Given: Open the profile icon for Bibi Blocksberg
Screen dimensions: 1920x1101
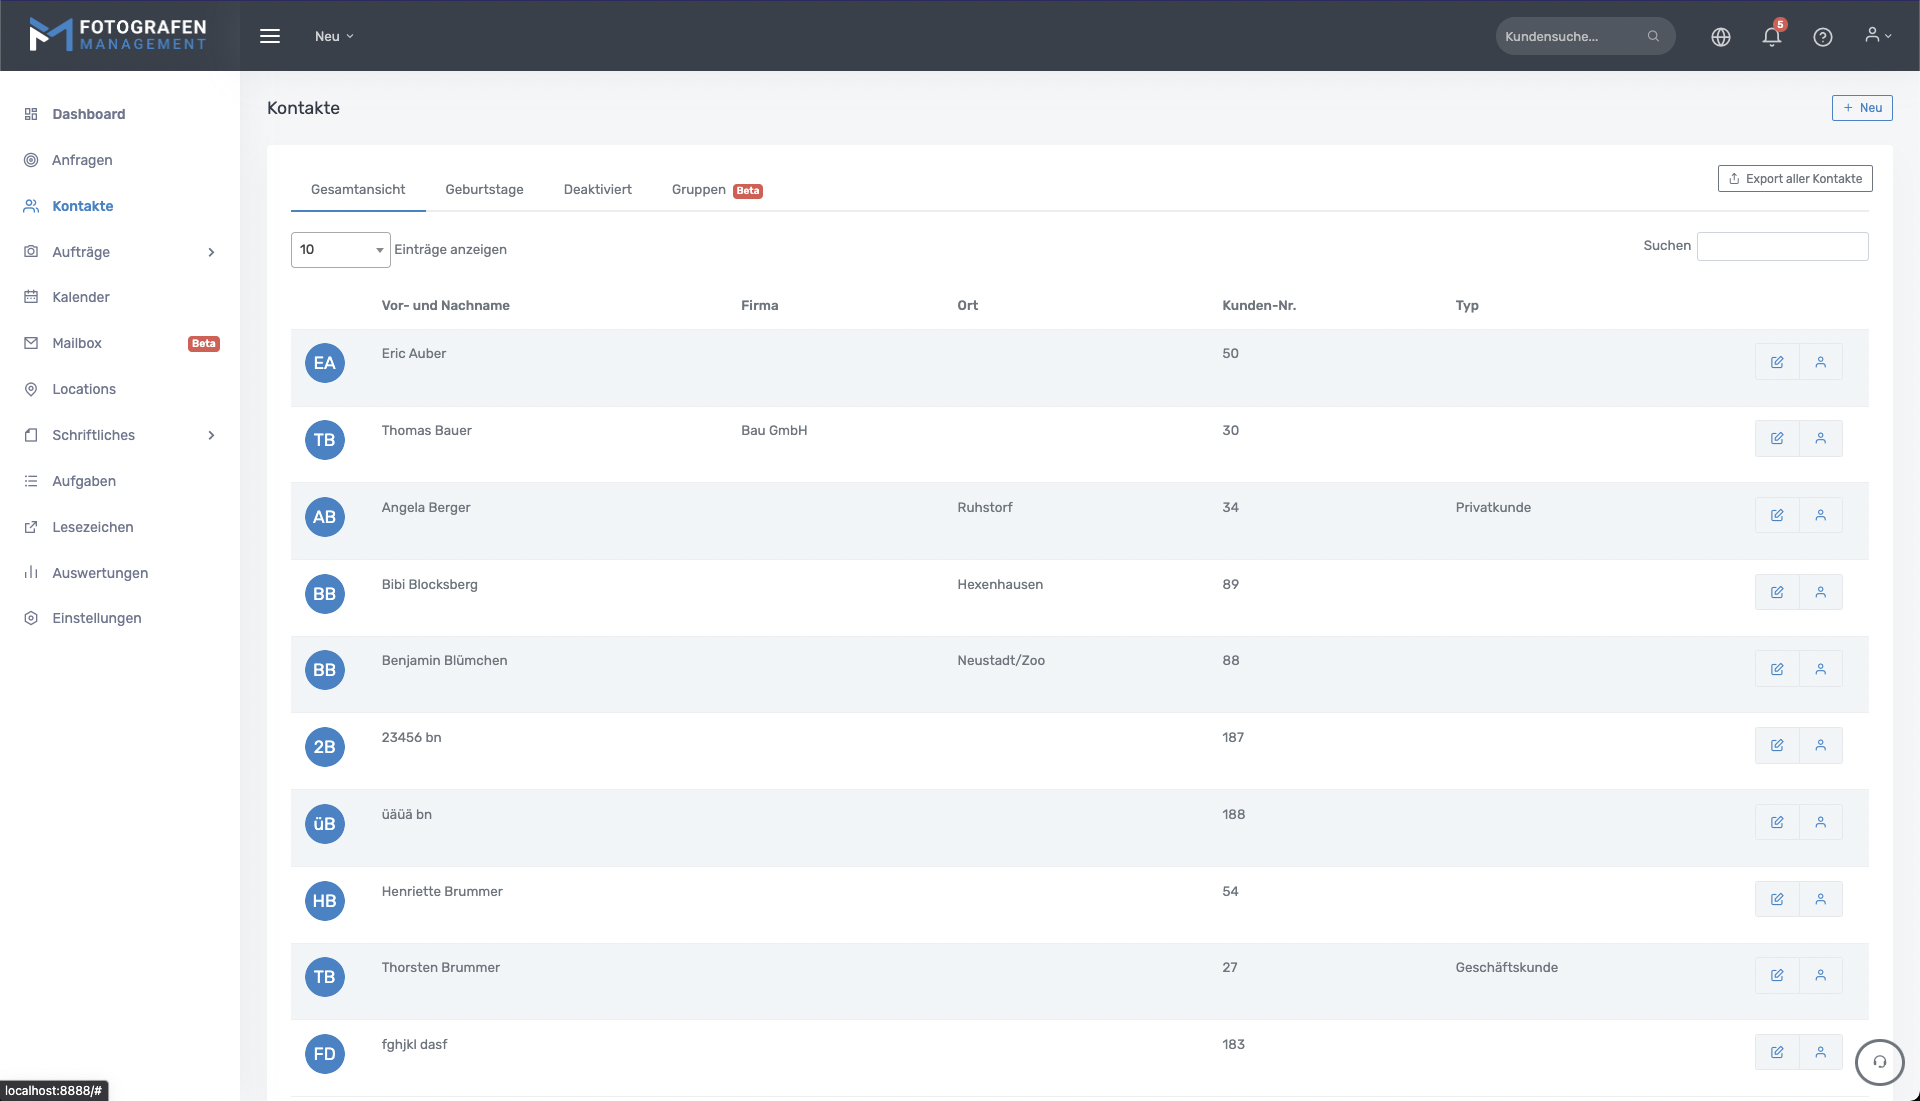Looking at the screenshot, I should tap(1820, 592).
